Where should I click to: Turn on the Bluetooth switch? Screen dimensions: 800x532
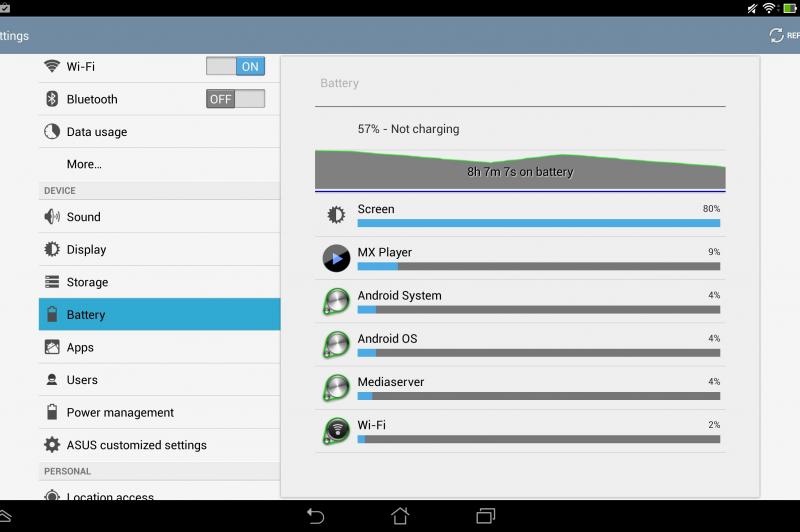[x=235, y=99]
